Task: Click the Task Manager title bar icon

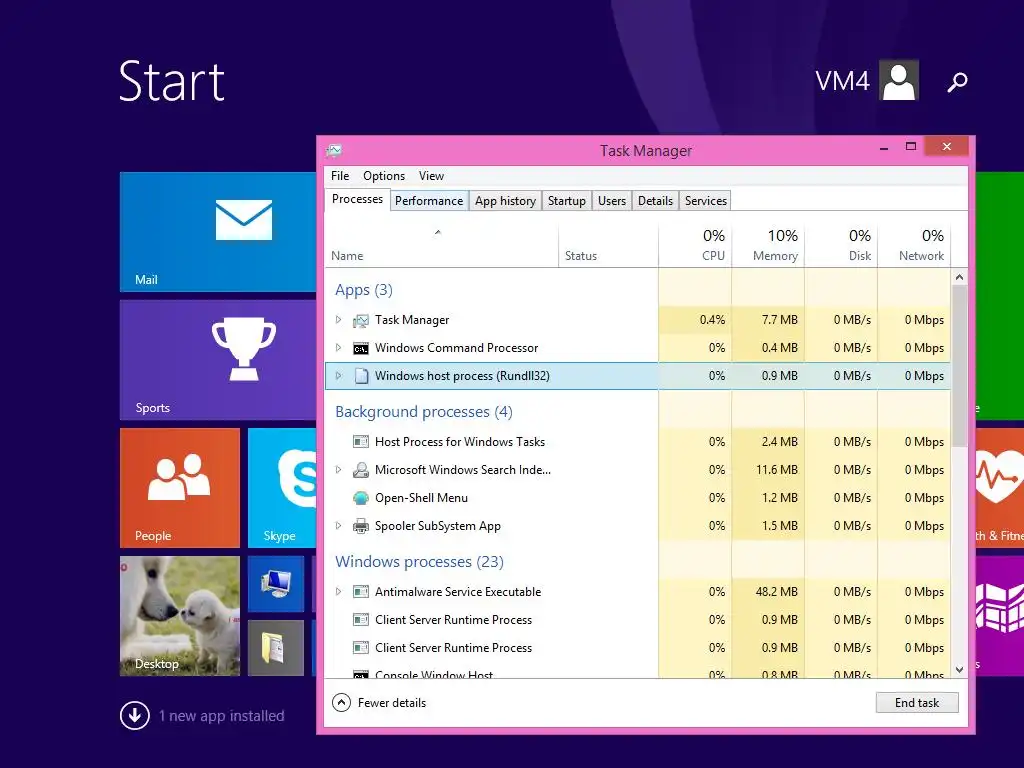Action: pos(334,151)
